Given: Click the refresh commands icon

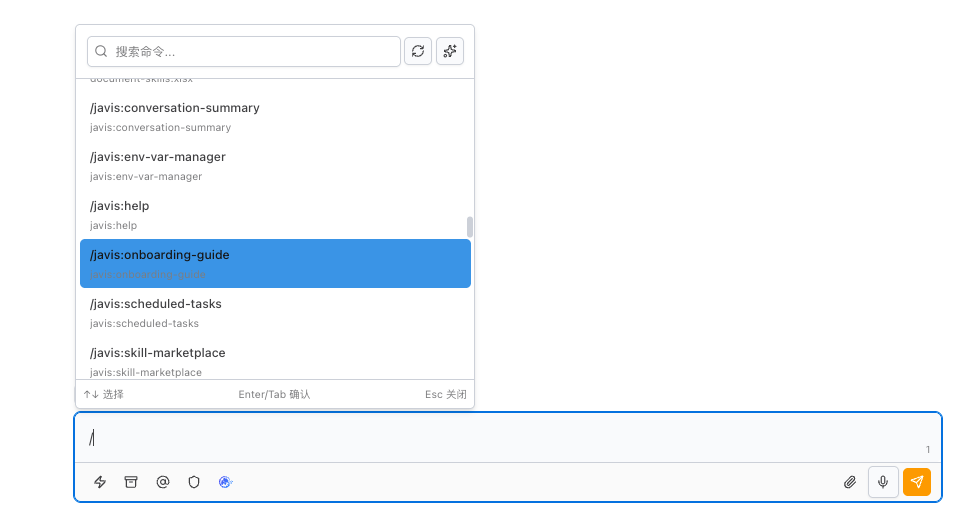Looking at the screenshot, I should pyautogui.click(x=418, y=51).
